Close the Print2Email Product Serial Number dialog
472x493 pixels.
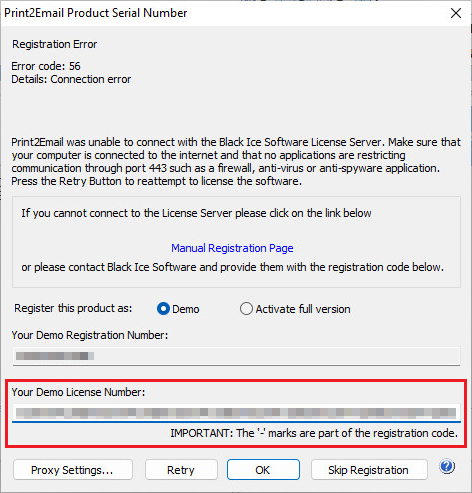coord(456,13)
